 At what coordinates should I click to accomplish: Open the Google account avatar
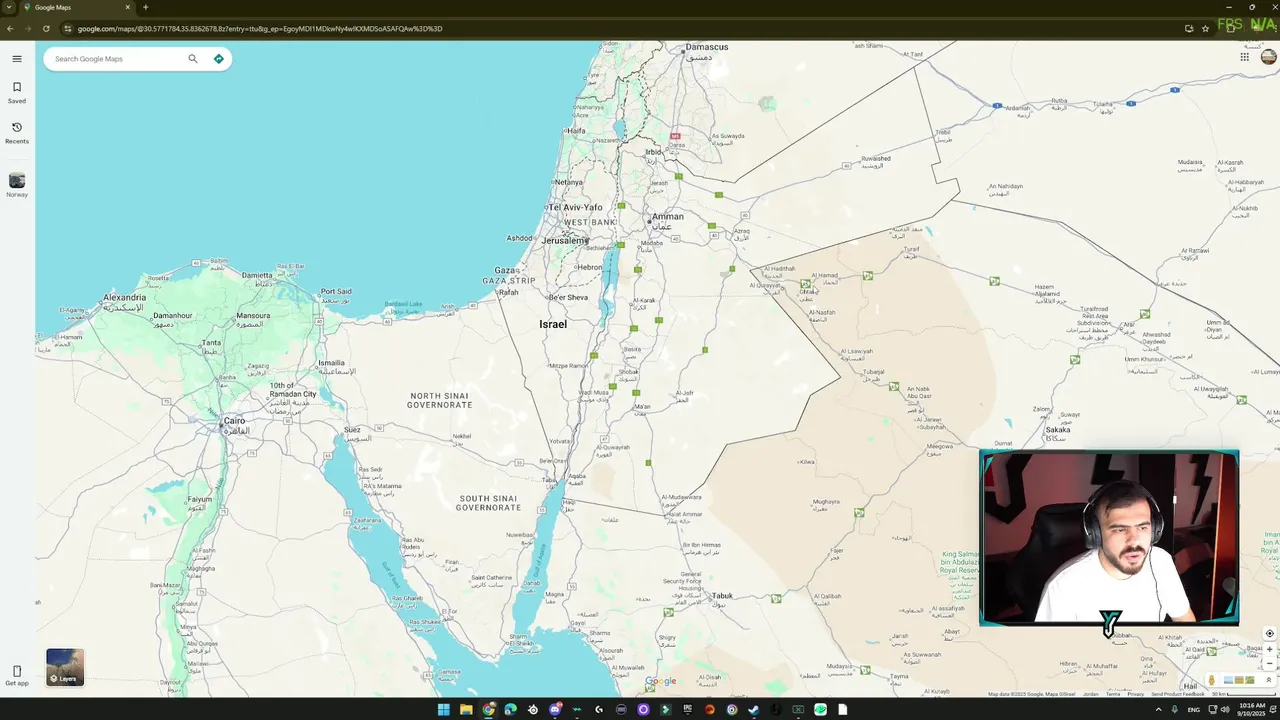[x=1268, y=57]
